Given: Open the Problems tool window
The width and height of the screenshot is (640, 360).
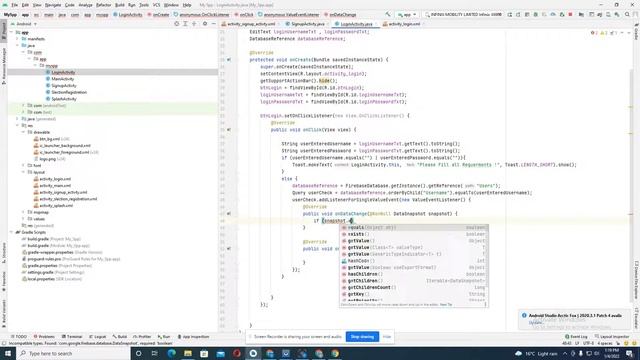Looking at the screenshot, I should 44,337.
